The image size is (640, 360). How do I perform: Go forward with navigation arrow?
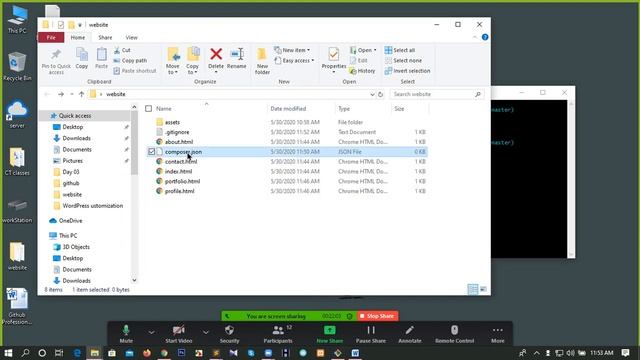click(x=61, y=94)
